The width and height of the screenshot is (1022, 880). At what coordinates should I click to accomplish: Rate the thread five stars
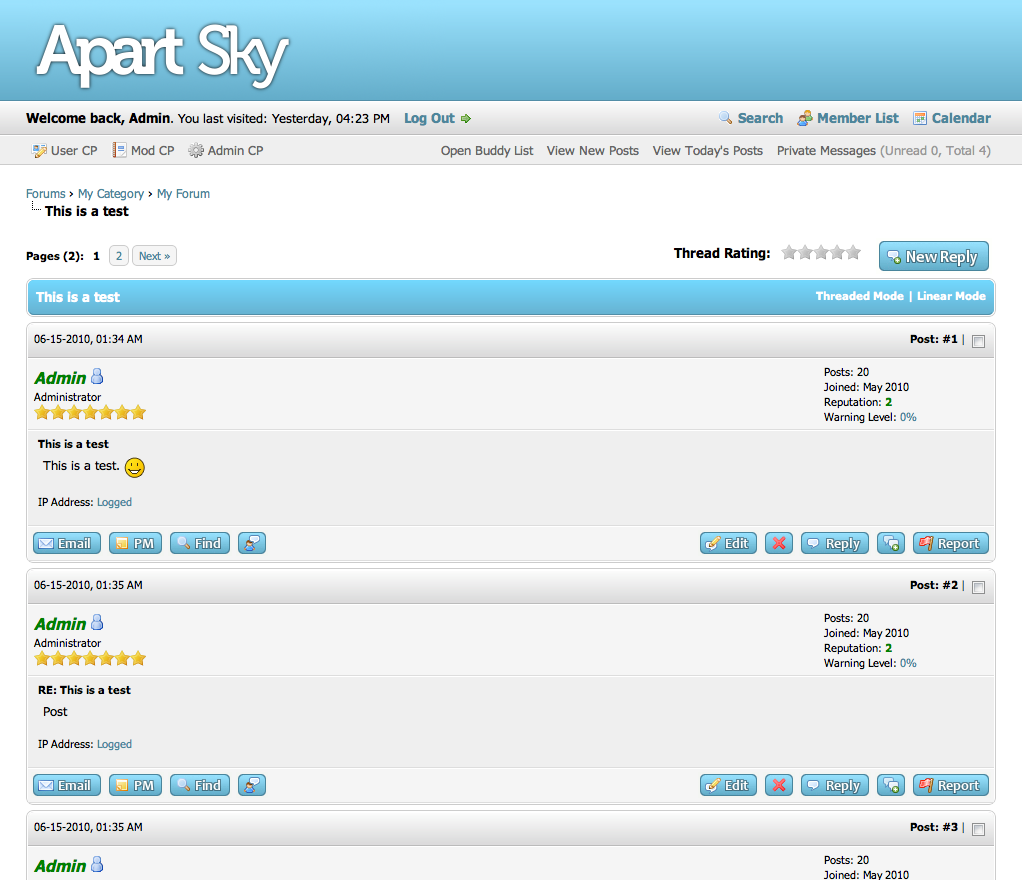click(853, 253)
